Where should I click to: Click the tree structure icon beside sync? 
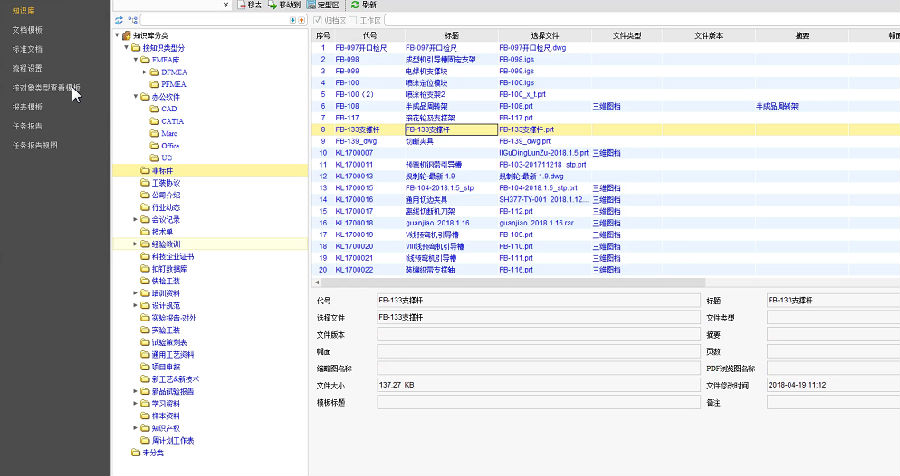[133, 19]
